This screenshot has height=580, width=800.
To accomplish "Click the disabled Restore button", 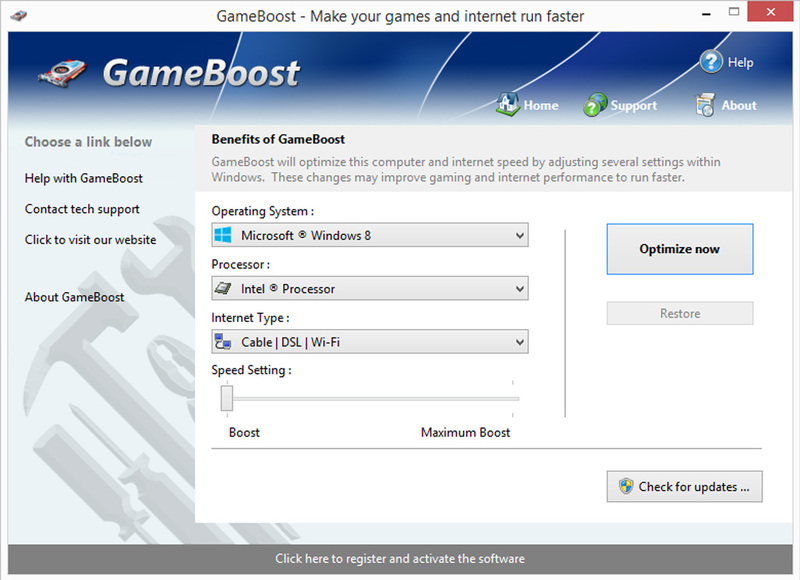I will (x=680, y=313).
